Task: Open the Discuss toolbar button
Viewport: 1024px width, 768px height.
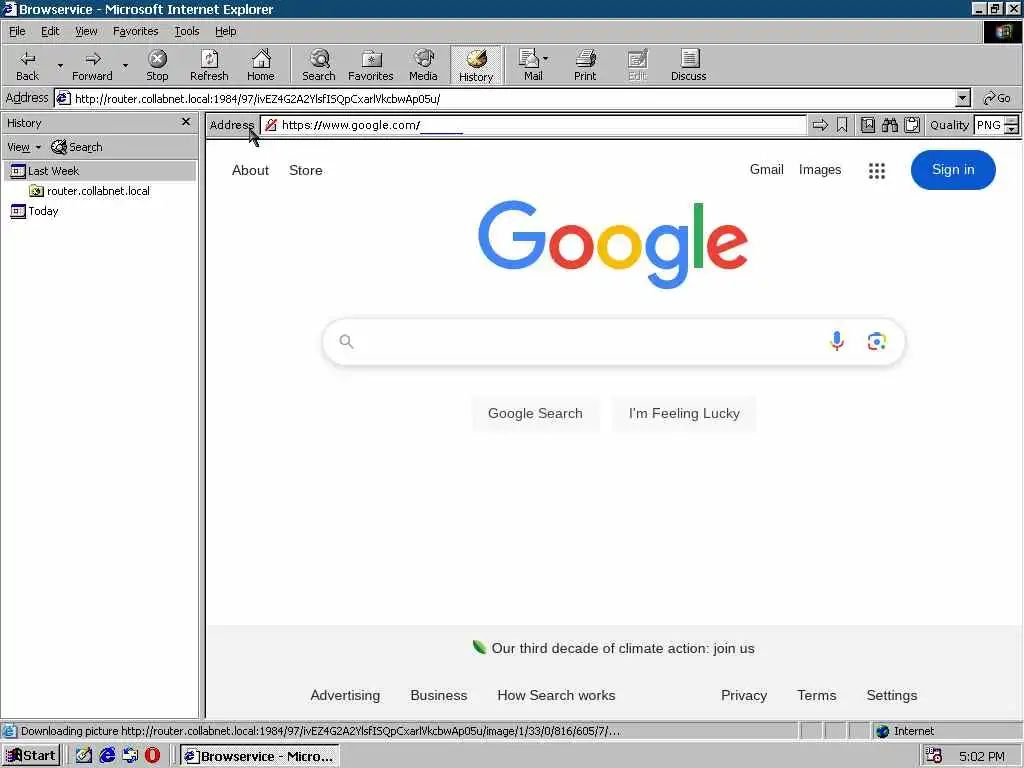Action: (688, 65)
